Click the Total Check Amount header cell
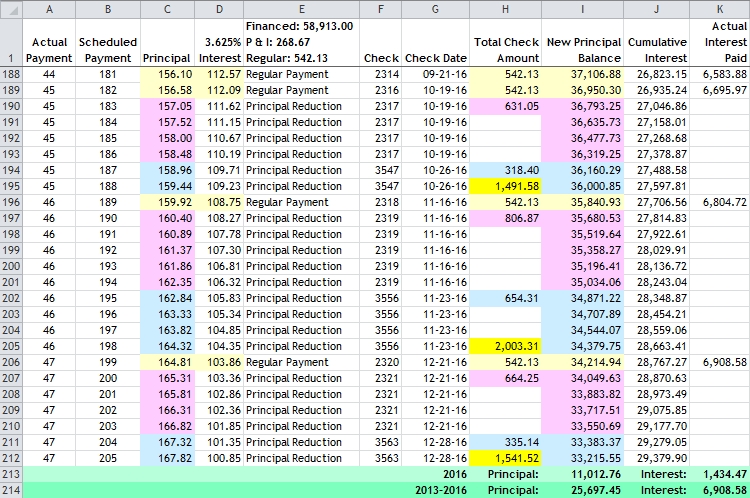Viewport: 750px width, 498px height. pyautogui.click(x=506, y=42)
